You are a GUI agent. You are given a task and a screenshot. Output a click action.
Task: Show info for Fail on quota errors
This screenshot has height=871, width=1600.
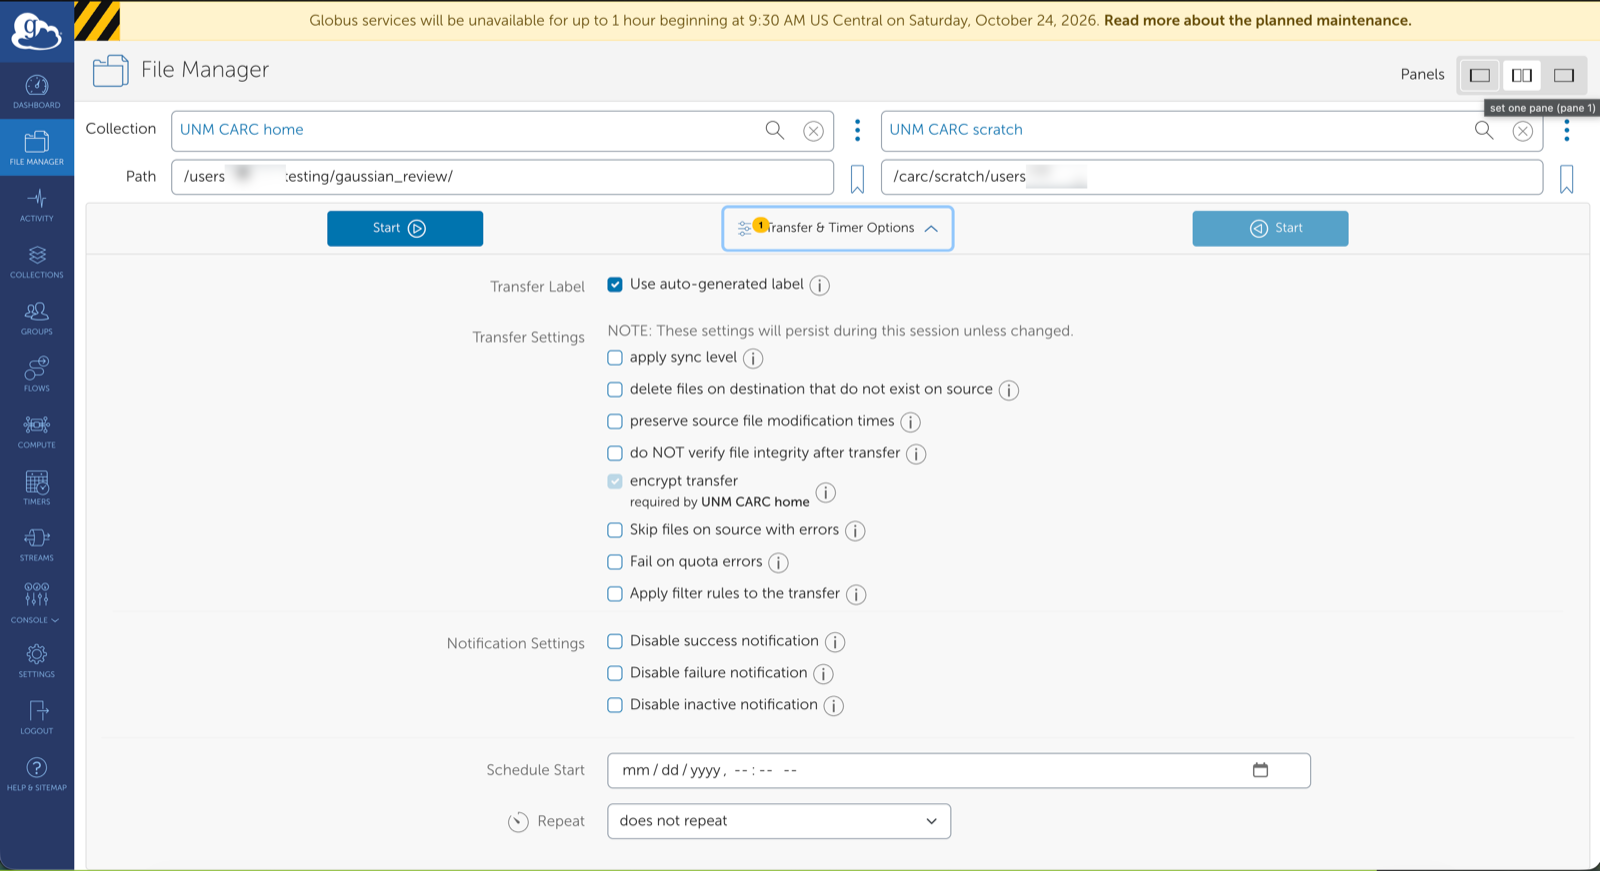click(778, 563)
